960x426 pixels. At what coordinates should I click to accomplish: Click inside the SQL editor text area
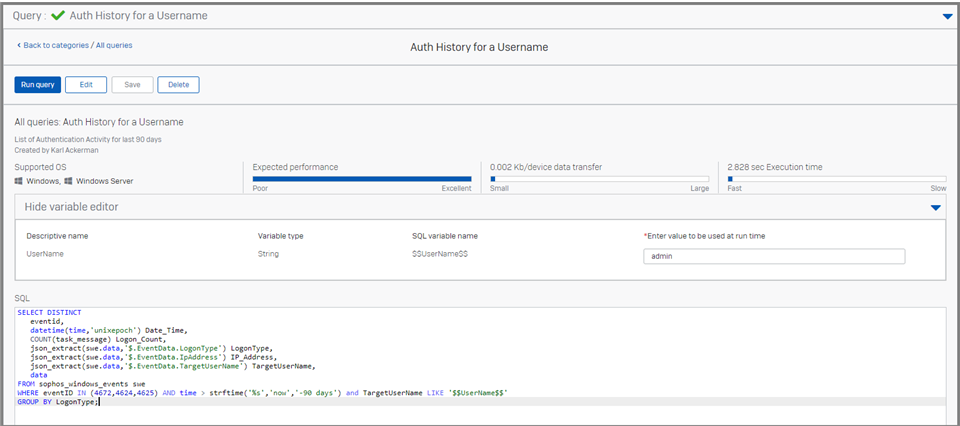[480, 367]
